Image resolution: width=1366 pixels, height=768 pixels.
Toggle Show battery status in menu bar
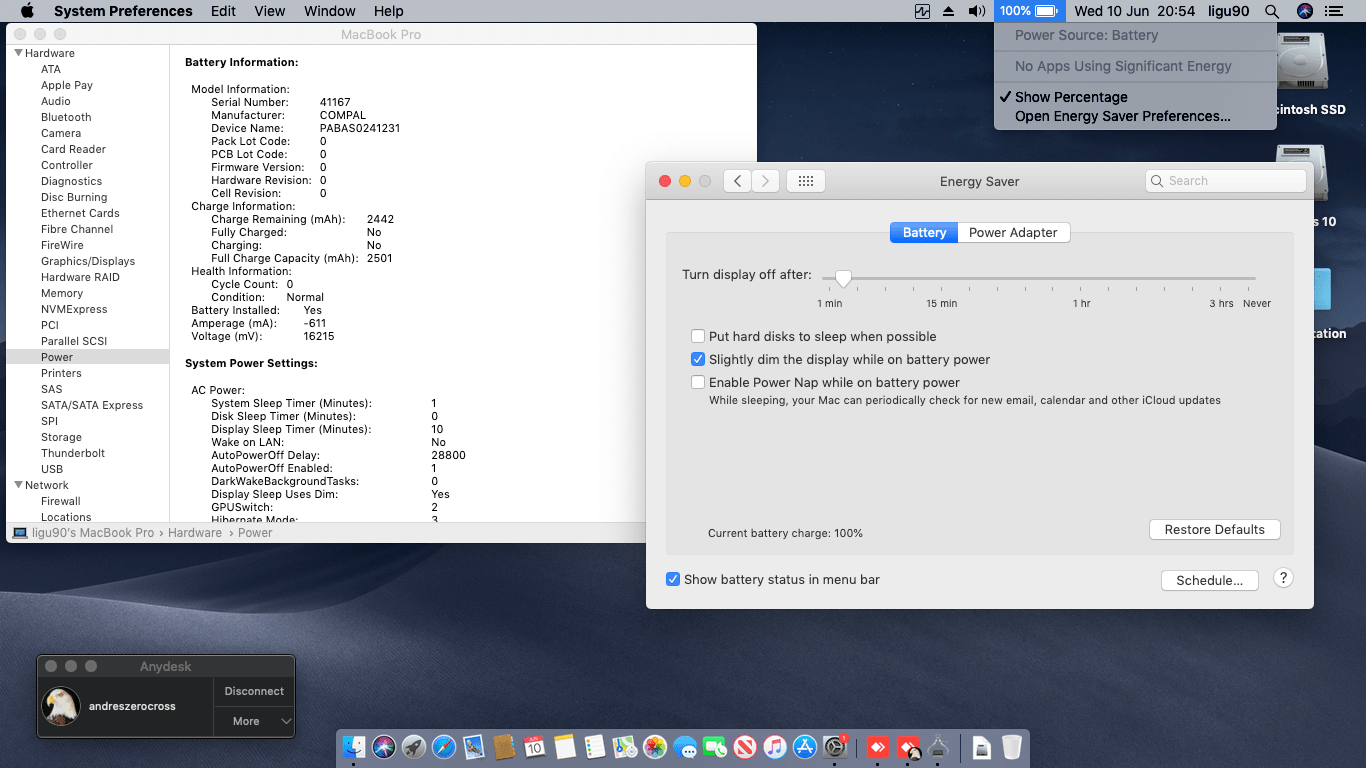tap(673, 580)
